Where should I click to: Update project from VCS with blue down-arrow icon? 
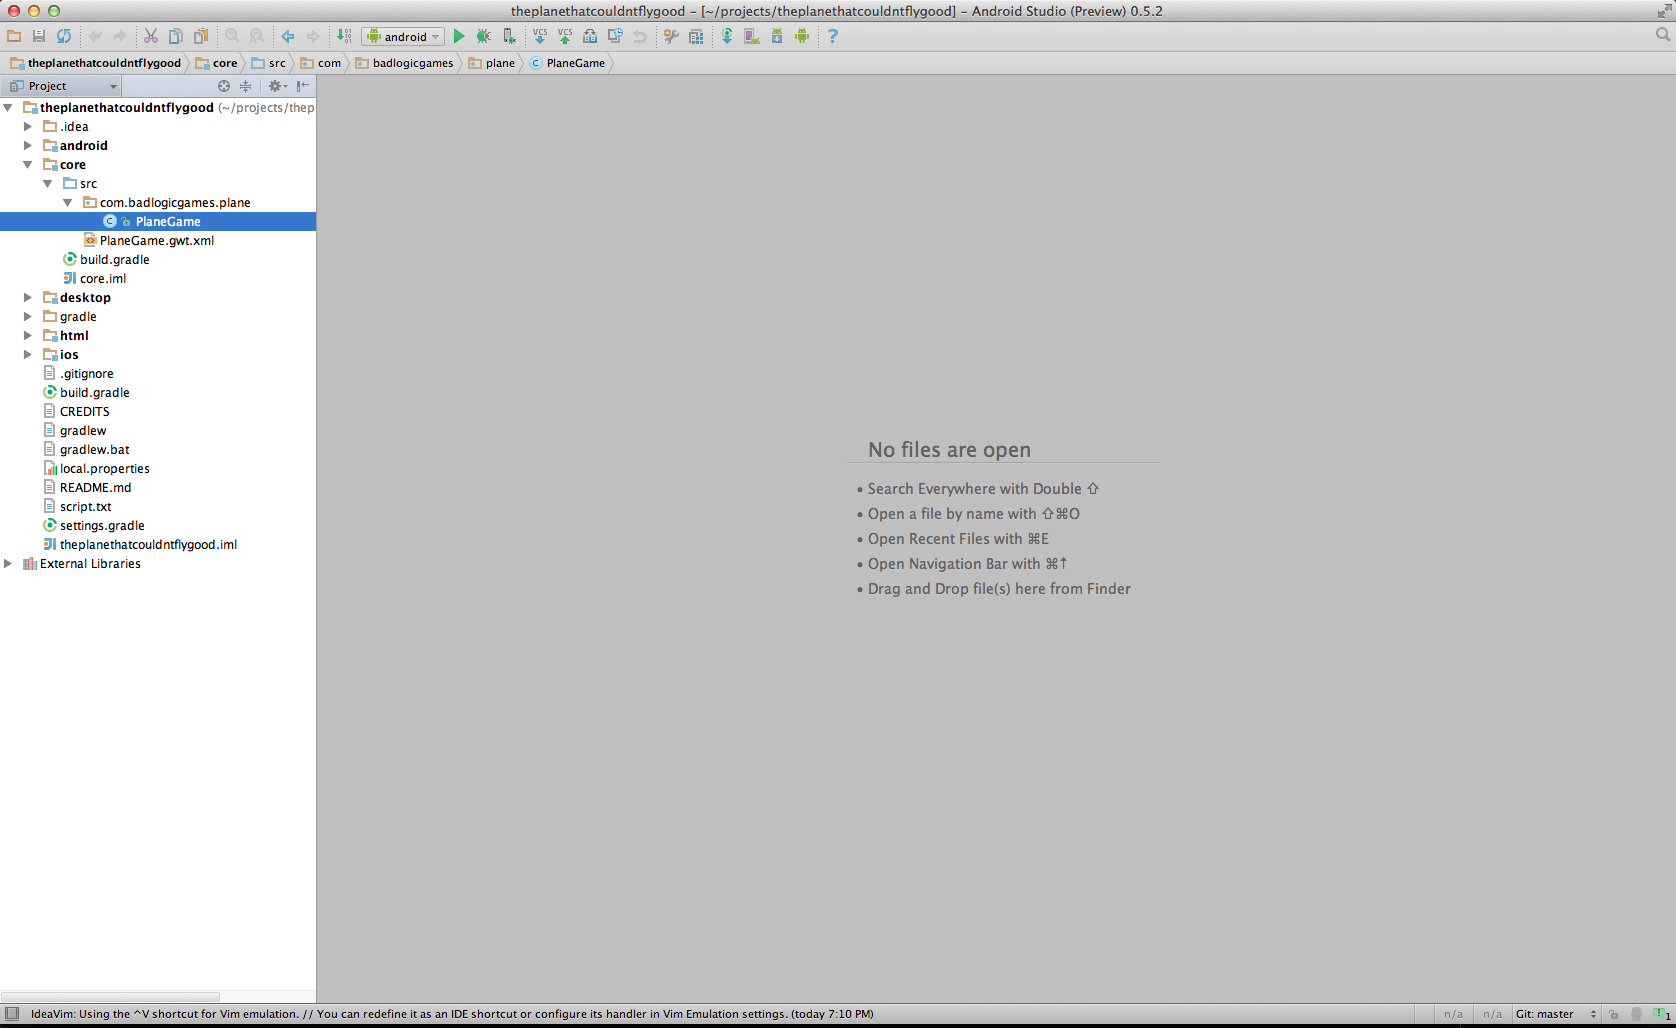click(540, 37)
